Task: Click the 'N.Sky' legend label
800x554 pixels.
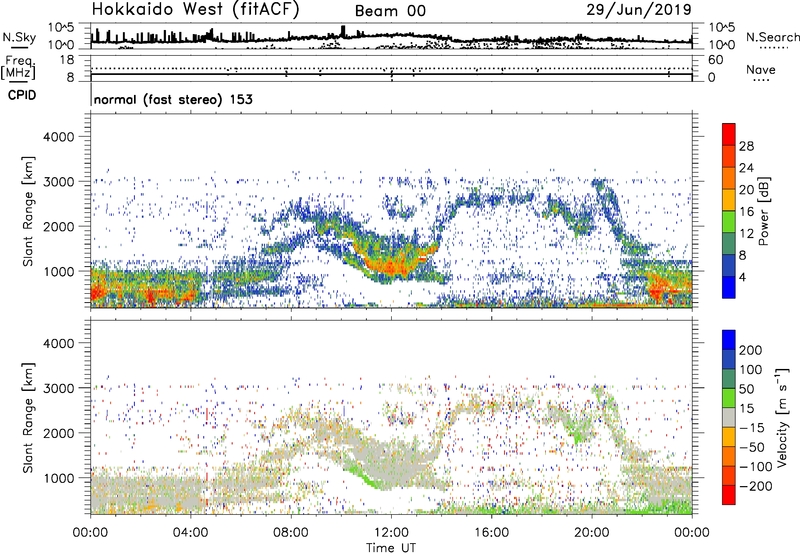Action: (19, 37)
